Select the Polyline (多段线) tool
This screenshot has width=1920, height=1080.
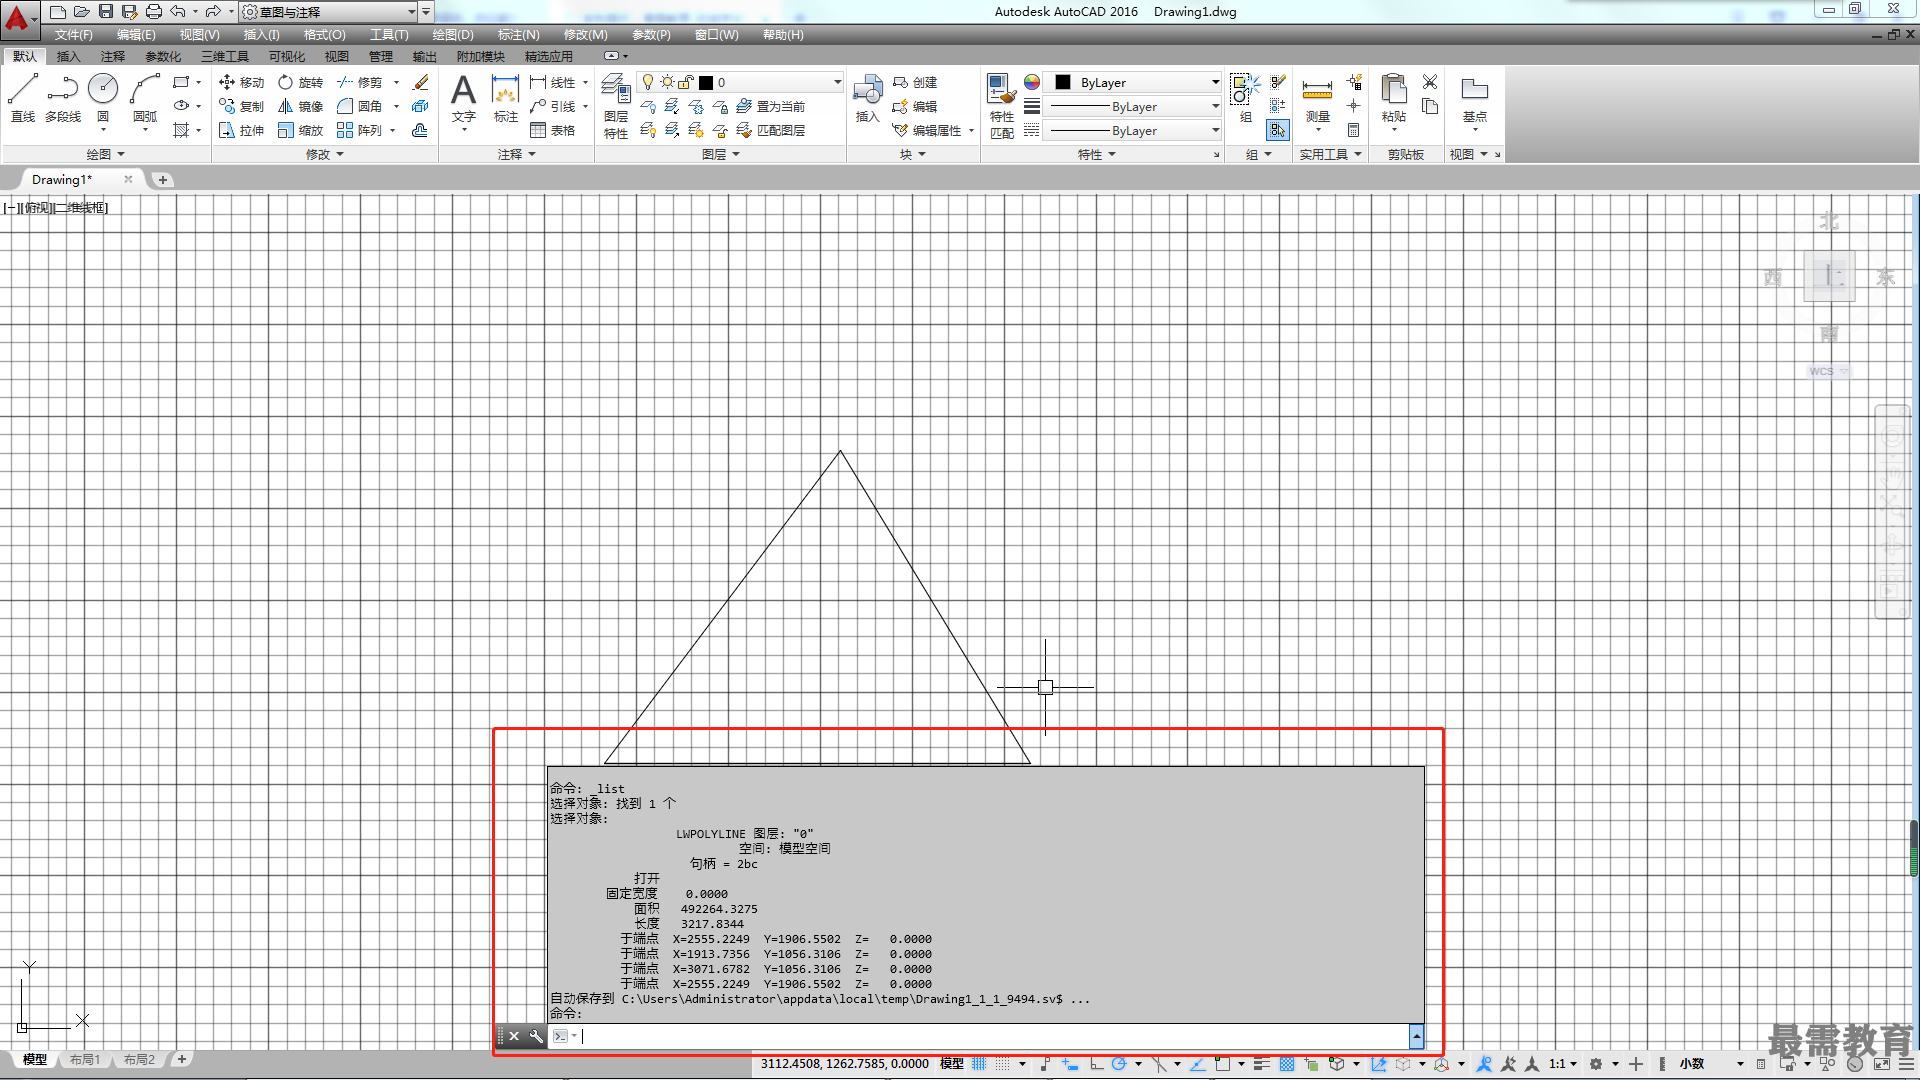(63, 98)
